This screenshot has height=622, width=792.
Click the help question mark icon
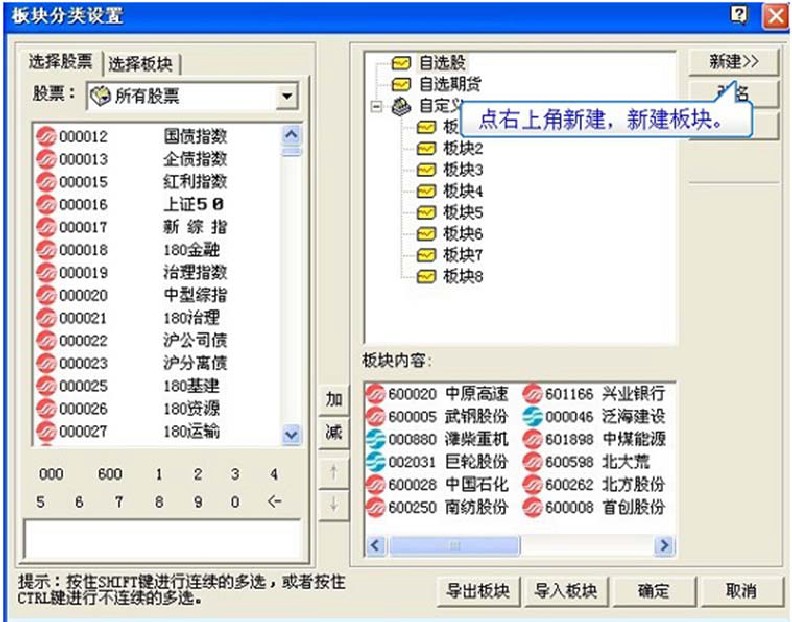[x=740, y=15]
